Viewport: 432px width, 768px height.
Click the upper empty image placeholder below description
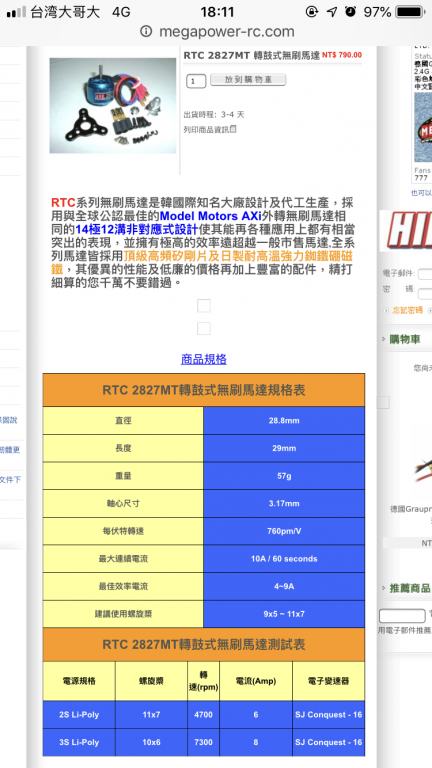[204, 306]
